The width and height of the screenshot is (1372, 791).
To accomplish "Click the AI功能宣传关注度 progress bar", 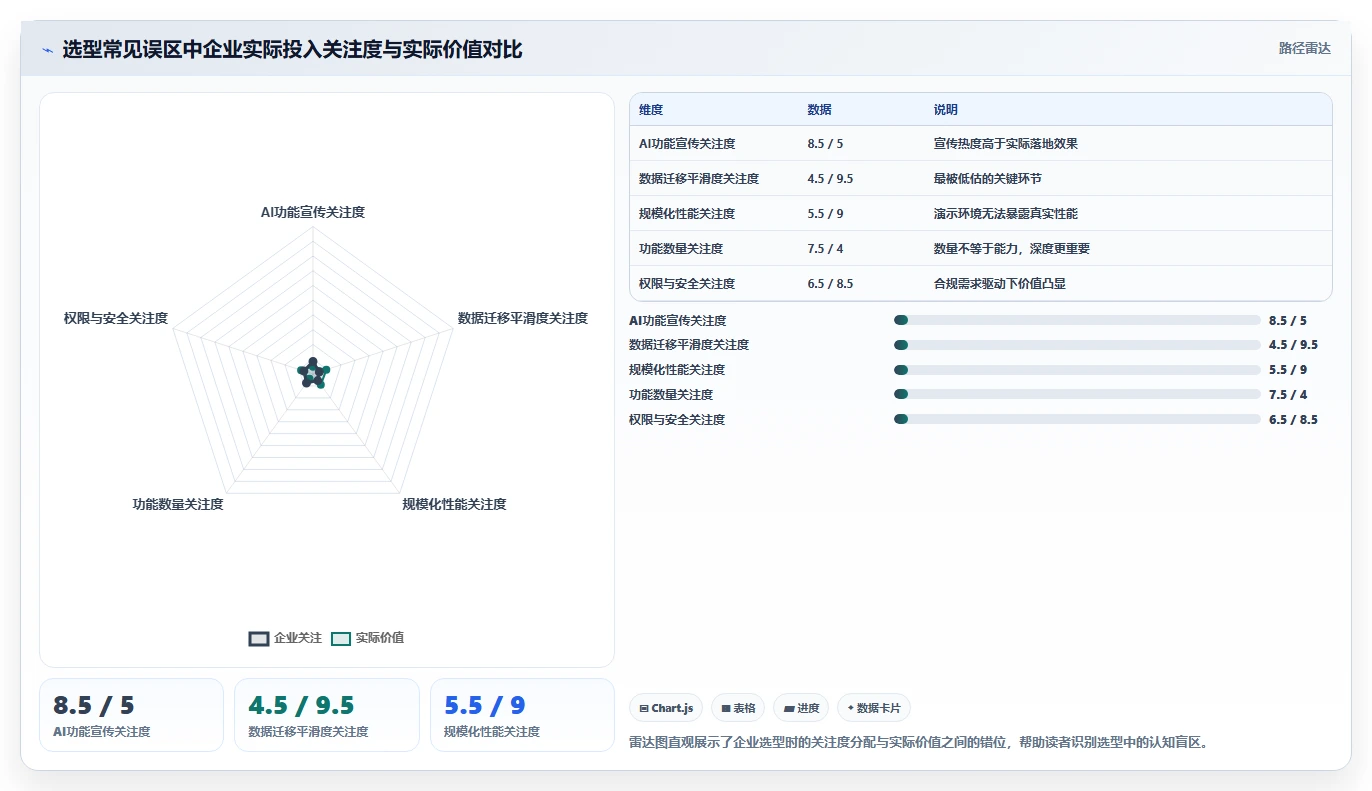I will coord(1077,320).
